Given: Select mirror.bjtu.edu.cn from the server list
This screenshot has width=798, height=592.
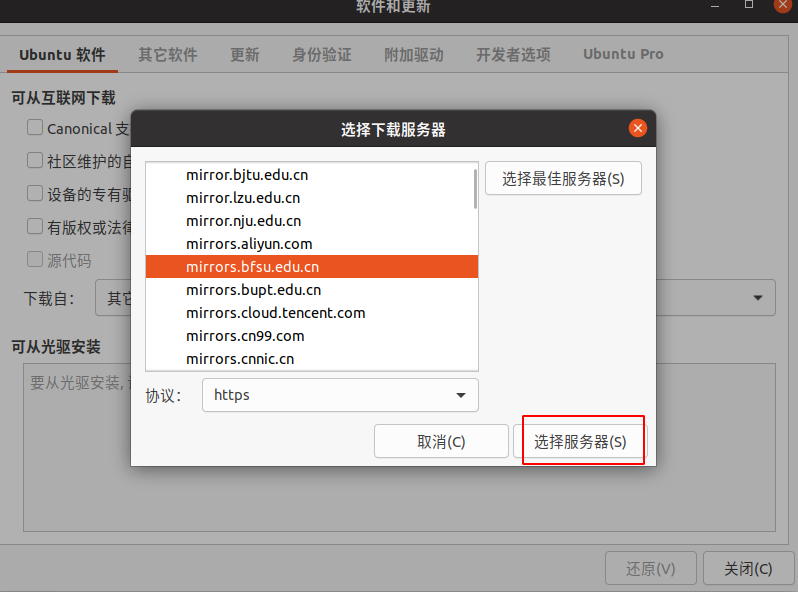Looking at the screenshot, I should pyautogui.click(x=311, y=175).
